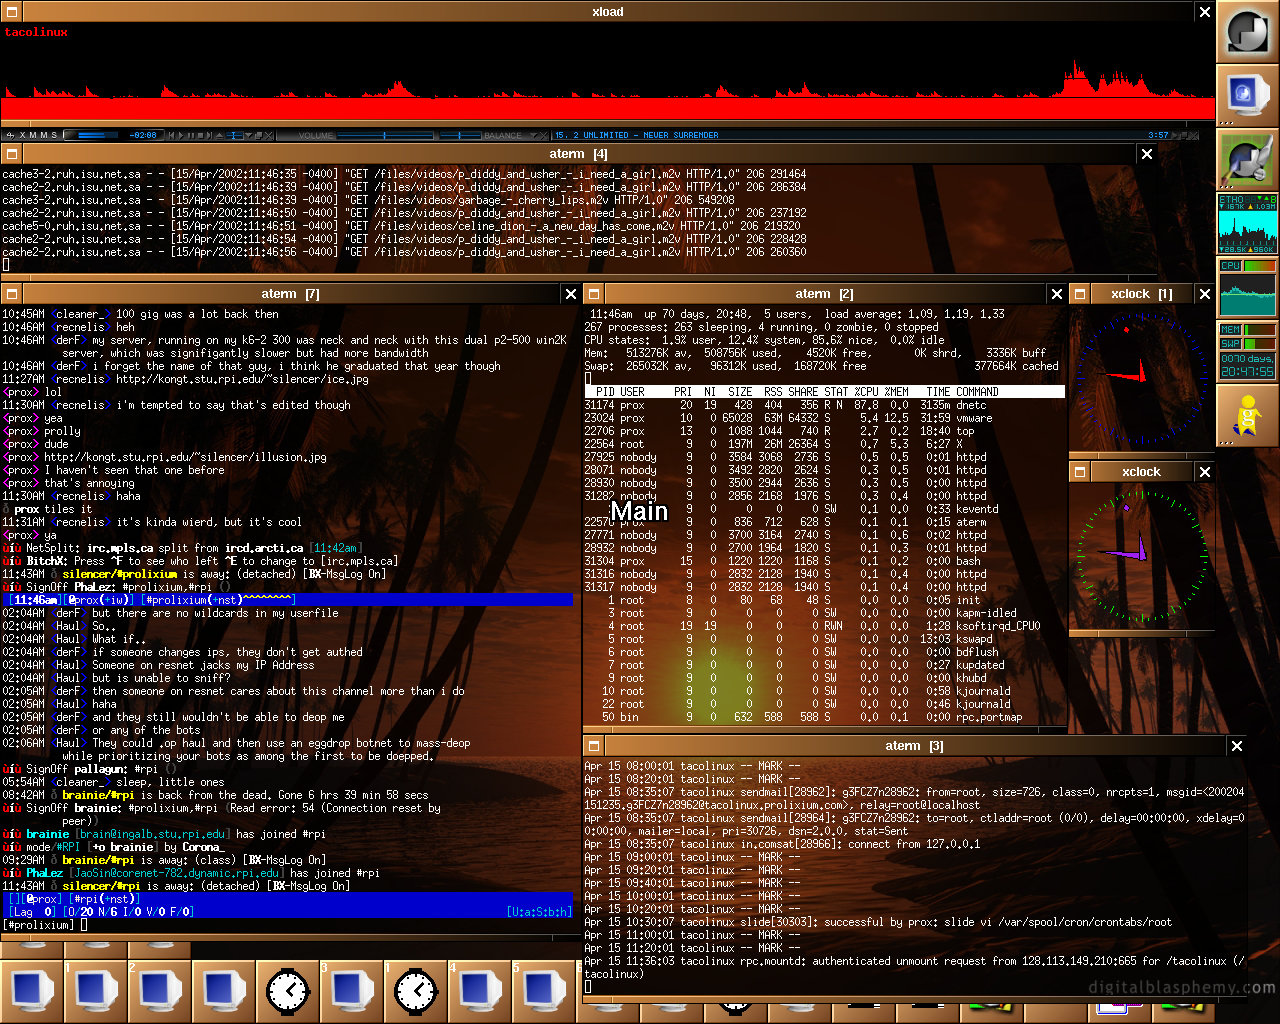Screen dimensions: 1280x1024
Task: Miniaturize the aterm [3] window
Action: coord(594,746)
